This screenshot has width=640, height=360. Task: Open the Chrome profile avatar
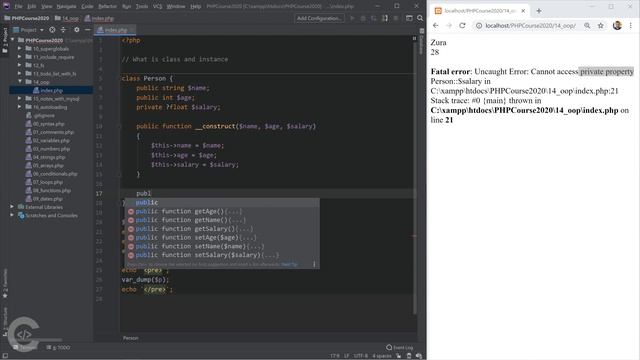(617, 25)
